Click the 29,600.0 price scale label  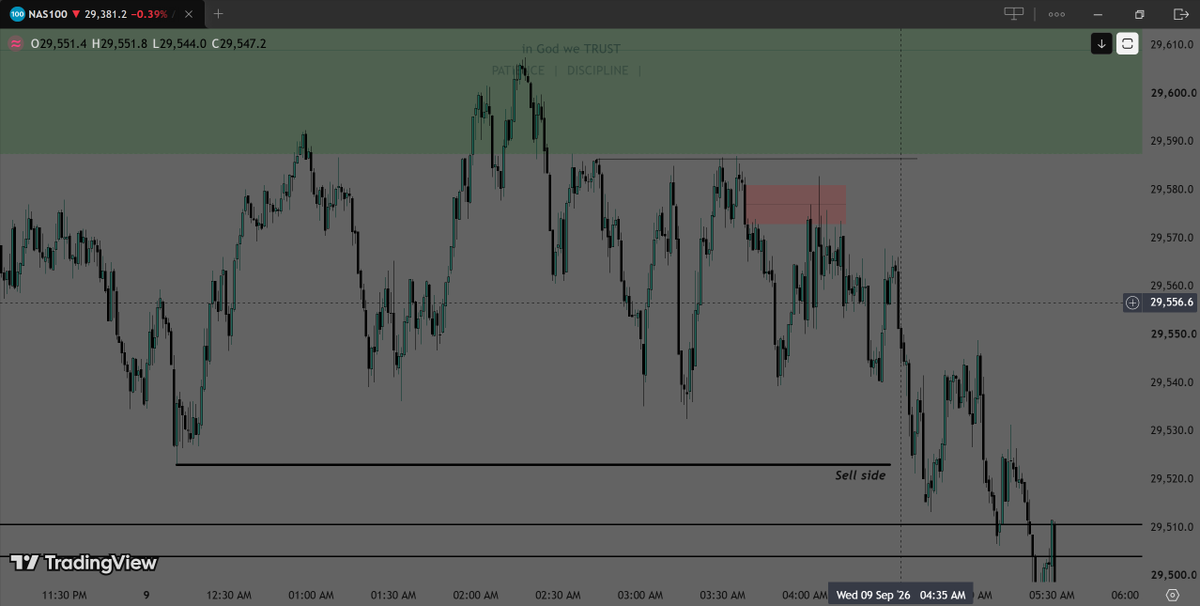point(1174,93)
